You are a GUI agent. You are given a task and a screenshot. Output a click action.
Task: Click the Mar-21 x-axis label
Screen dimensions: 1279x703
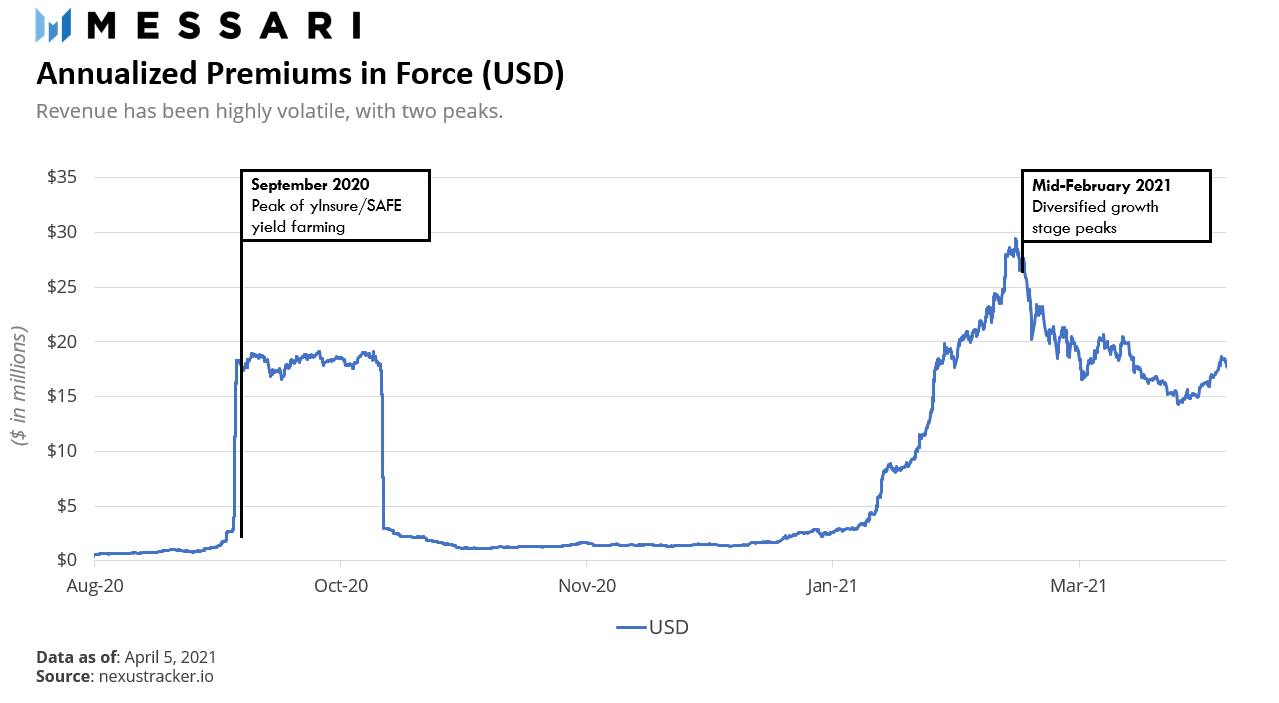click(x=1080, y=587)
